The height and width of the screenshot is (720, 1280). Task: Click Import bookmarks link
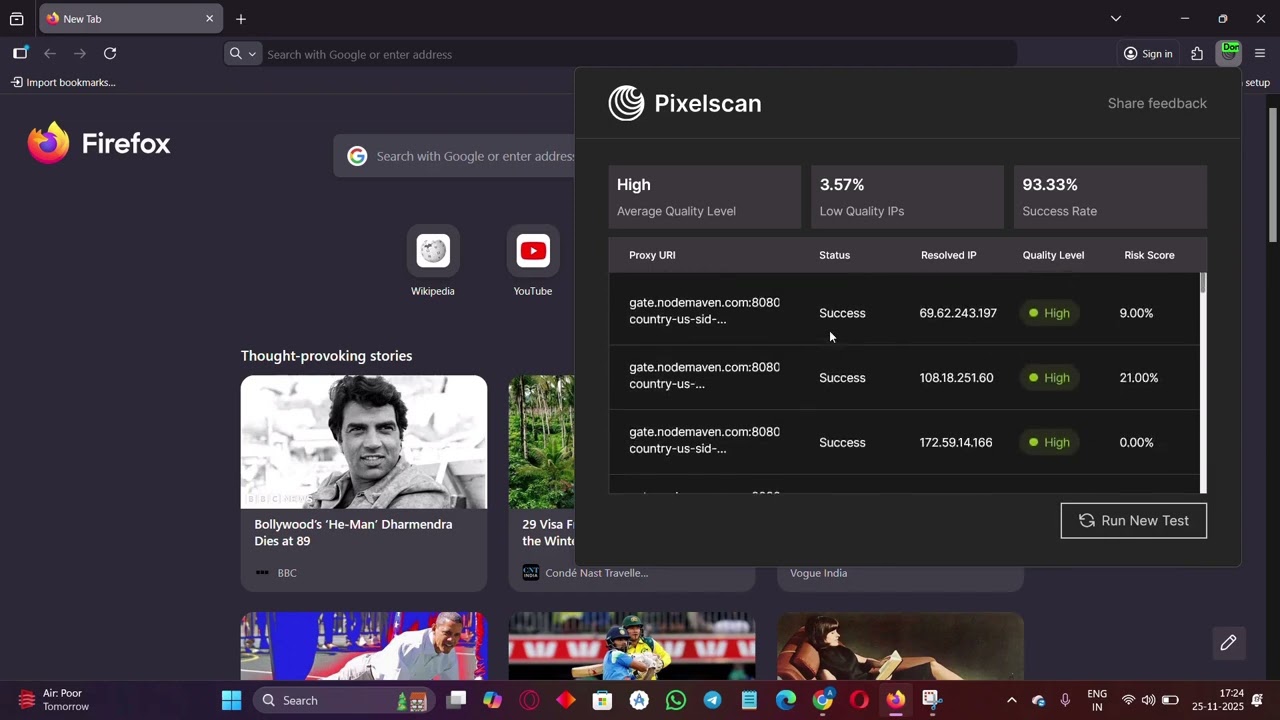[x=63, y=82]
